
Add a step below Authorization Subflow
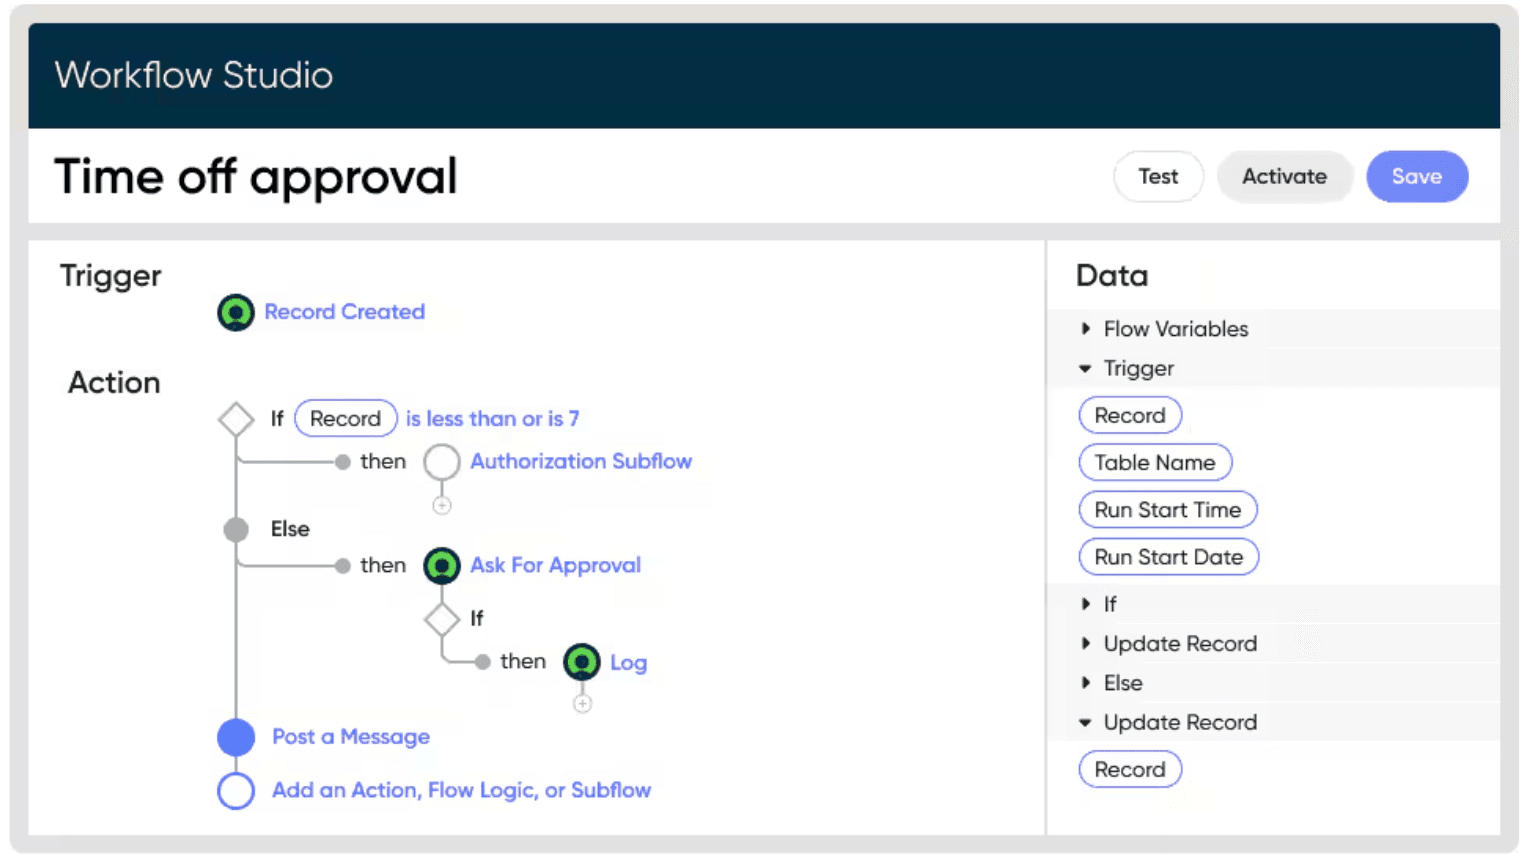click(x=442, y=506)
